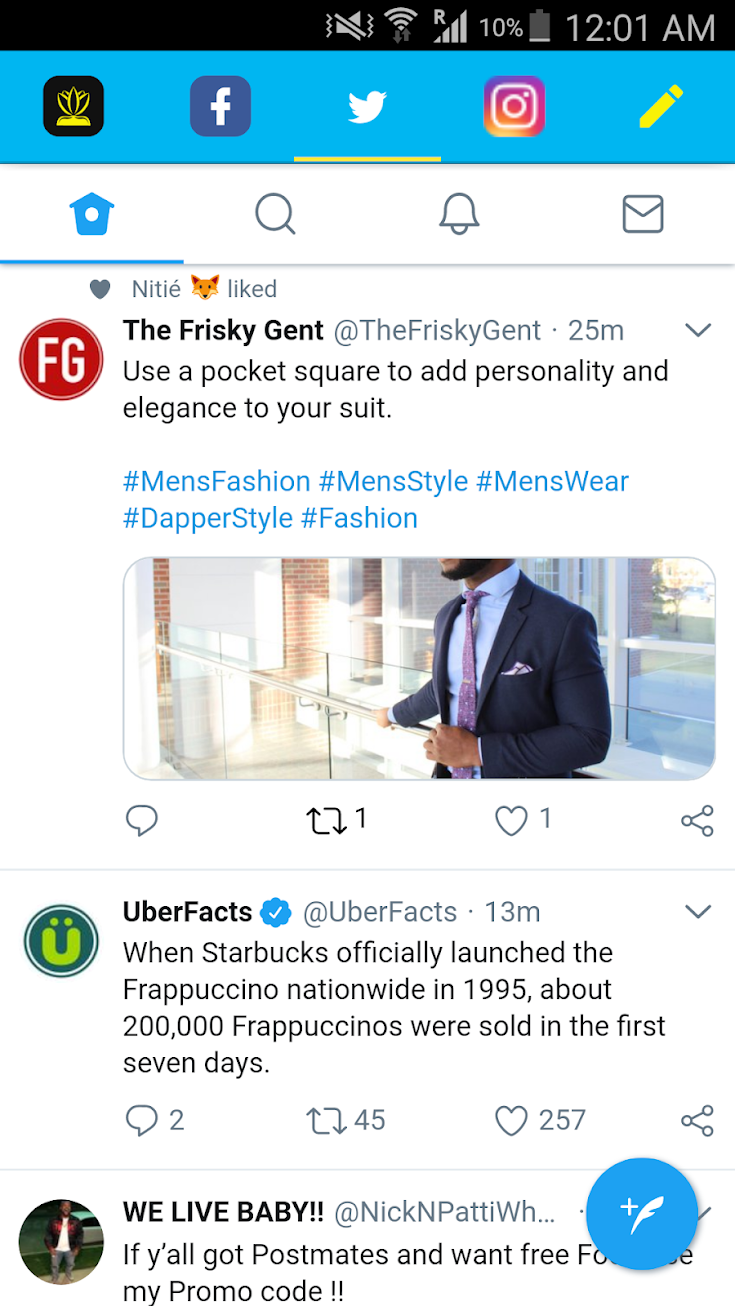Expand options chevron on UberFacts tweet
The image size is (735, 1306).
pos(697,911)
